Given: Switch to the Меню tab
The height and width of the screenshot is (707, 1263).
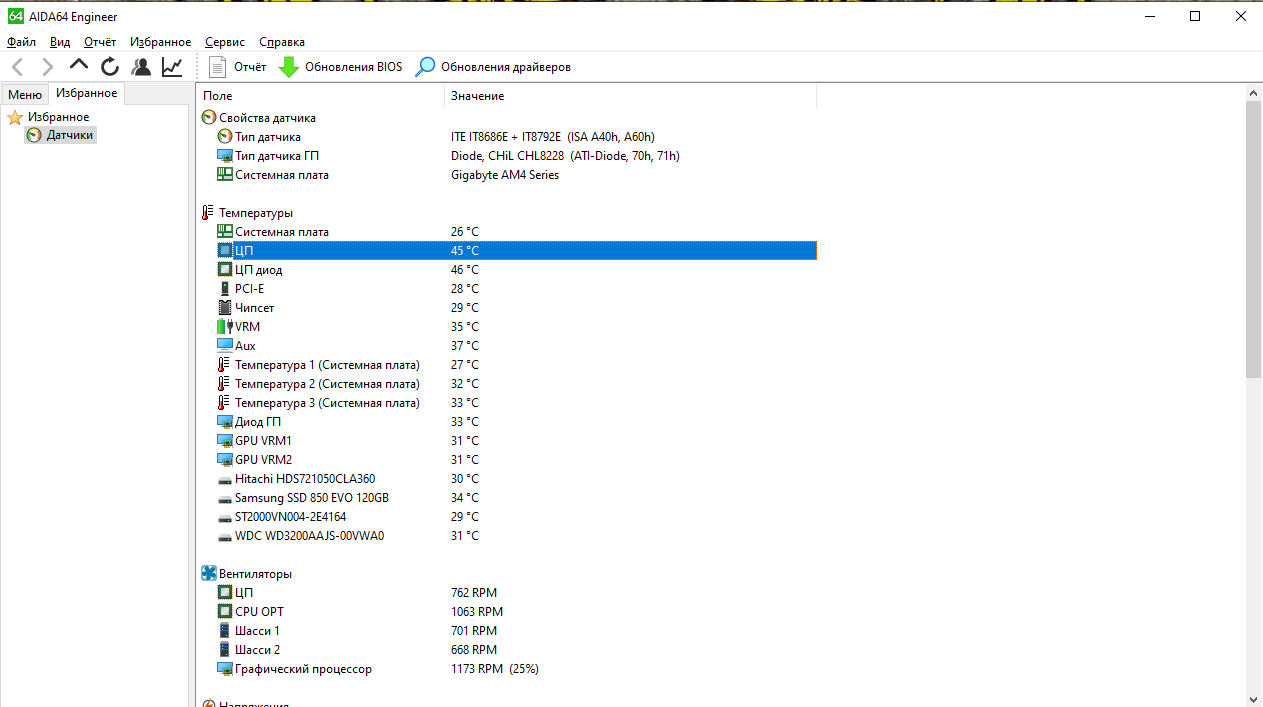Looking at the screenshot, I should pos(25,95).
